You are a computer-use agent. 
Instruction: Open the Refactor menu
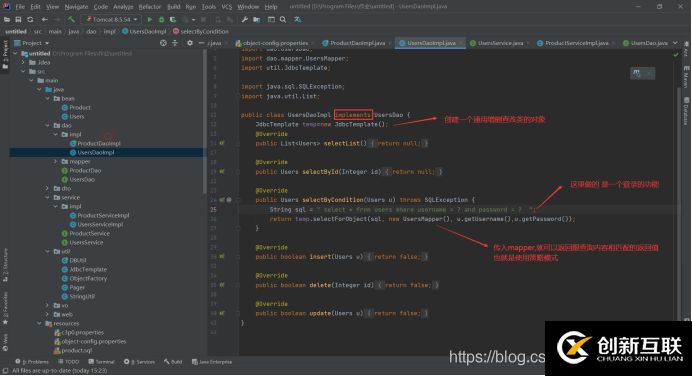click(x=150, y=7)
